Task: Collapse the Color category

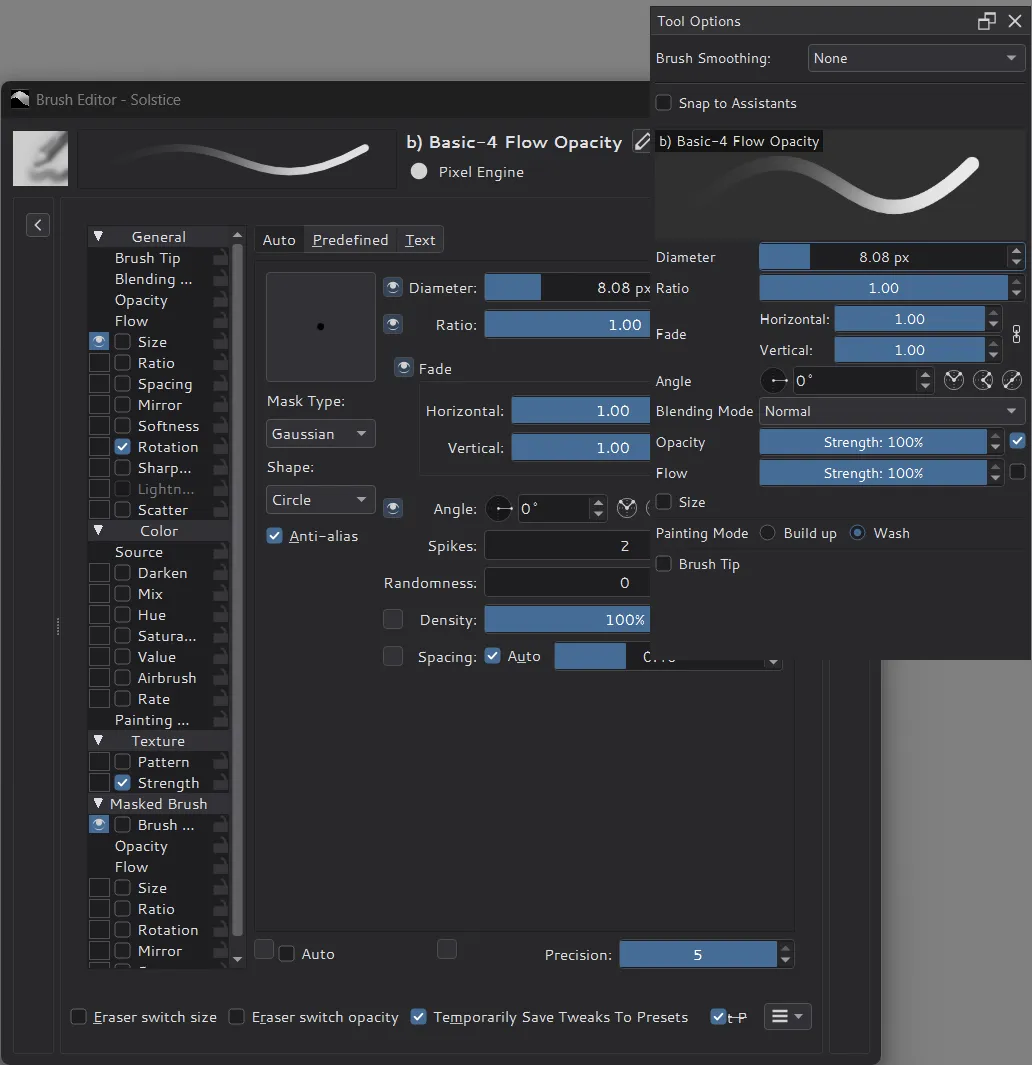Action: click(99, 530)
